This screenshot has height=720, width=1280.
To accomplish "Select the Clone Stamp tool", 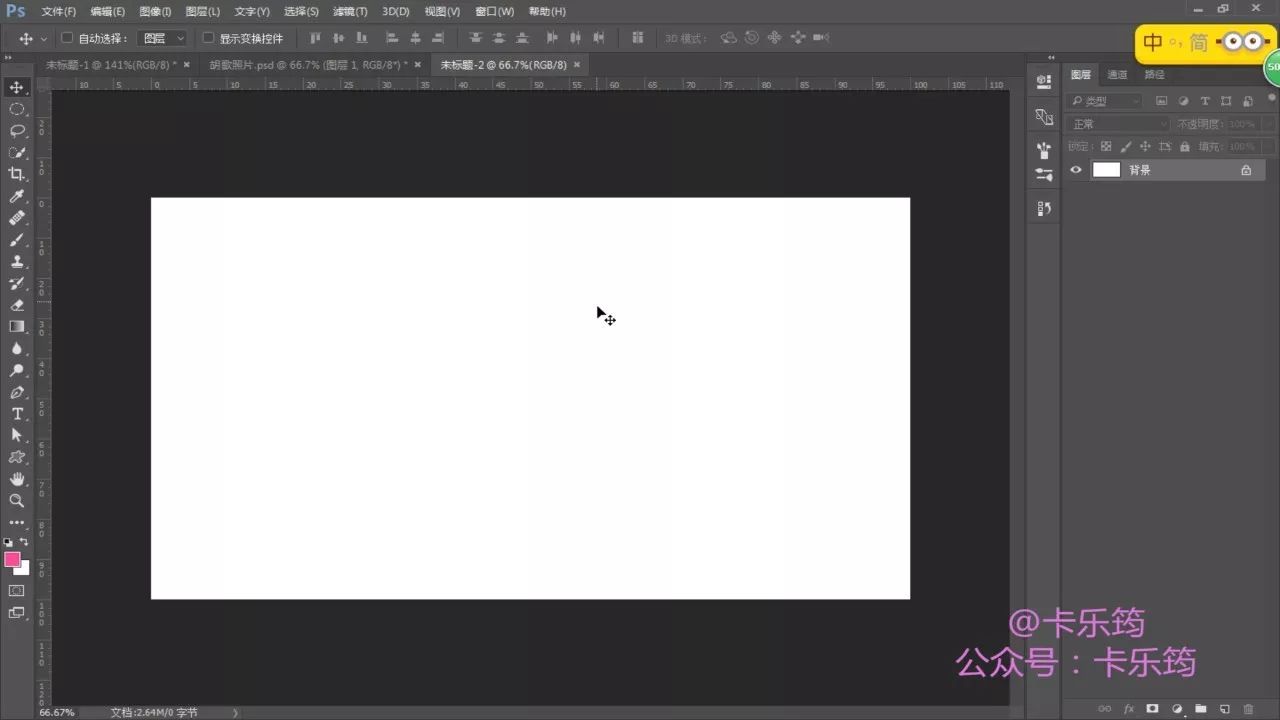I will coord(17,261).
